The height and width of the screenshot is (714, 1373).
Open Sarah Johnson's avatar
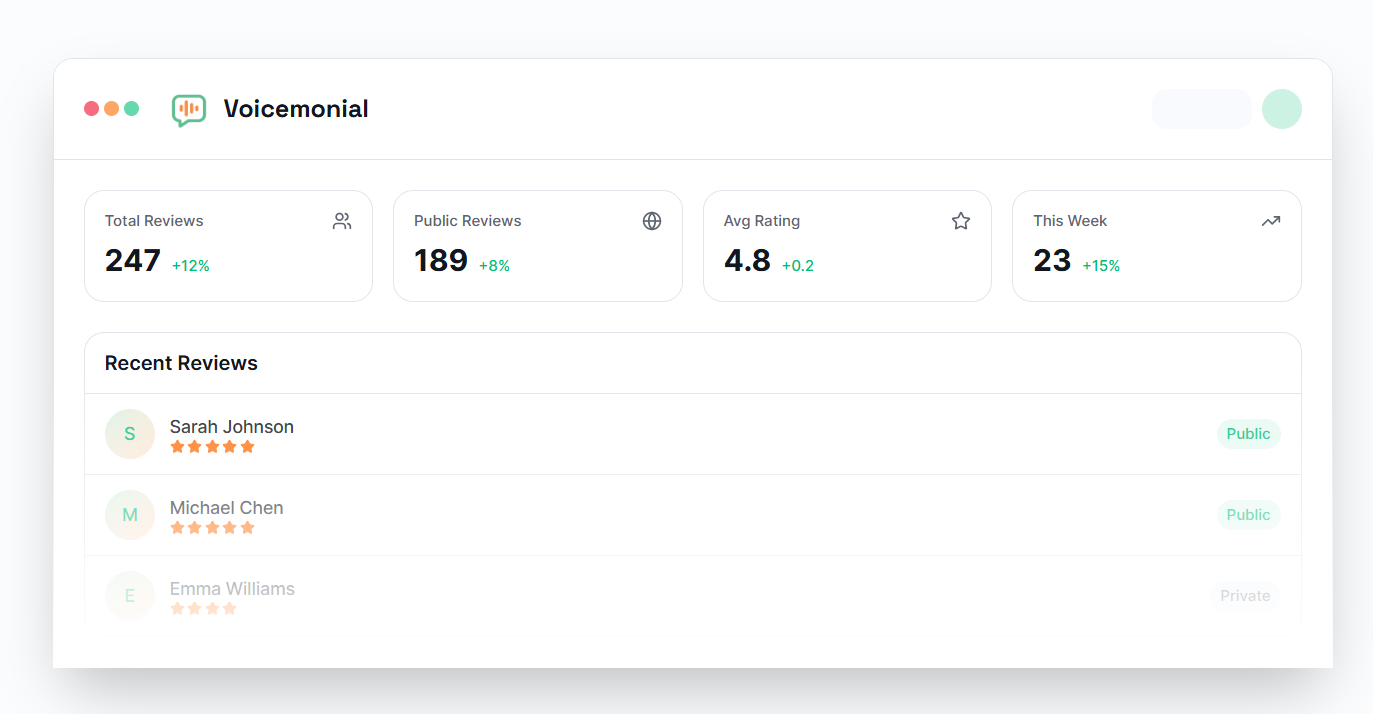(129, 433)
